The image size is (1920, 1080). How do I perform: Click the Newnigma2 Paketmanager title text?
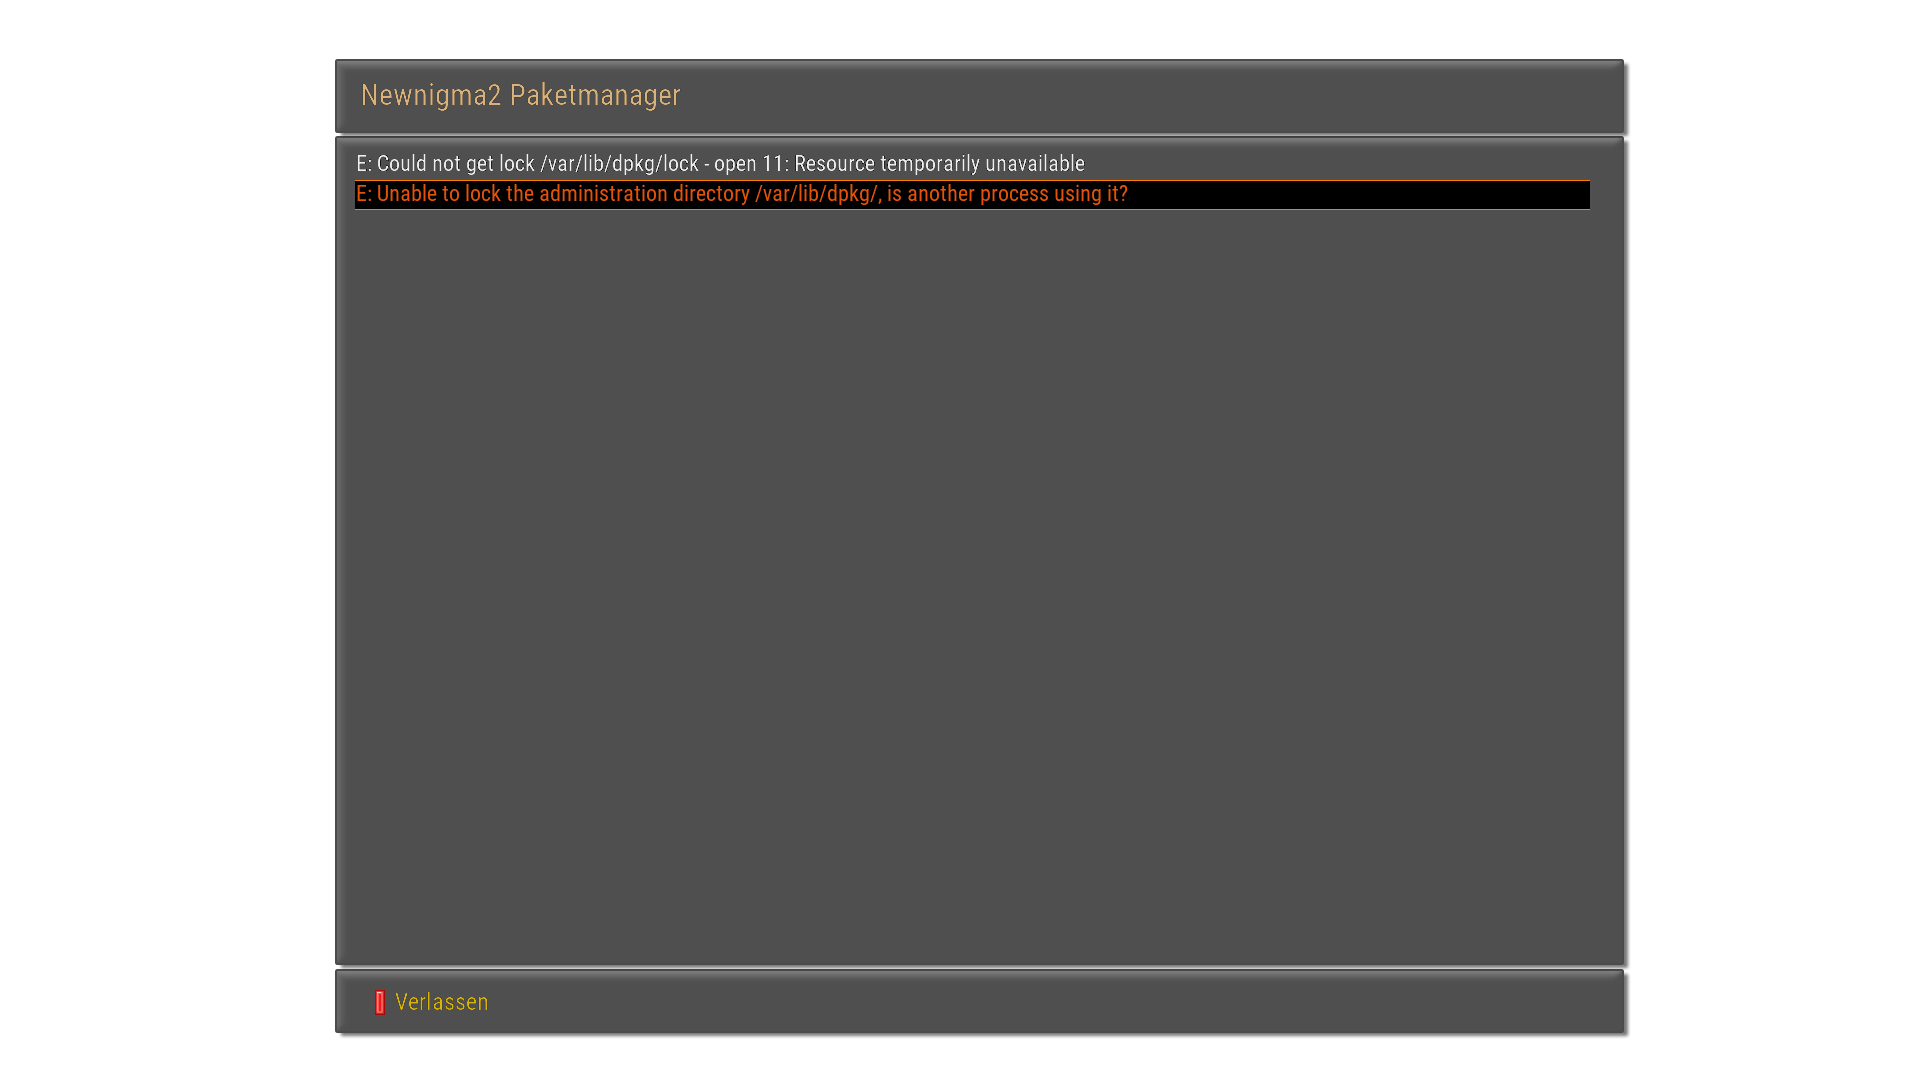point(519,95)
